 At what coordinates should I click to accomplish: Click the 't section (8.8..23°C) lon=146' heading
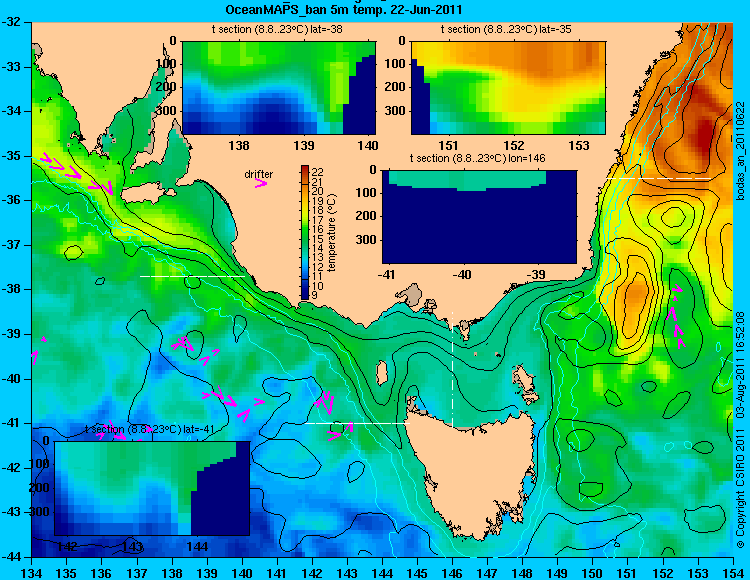pyautogui.click(x=477, y=158)
